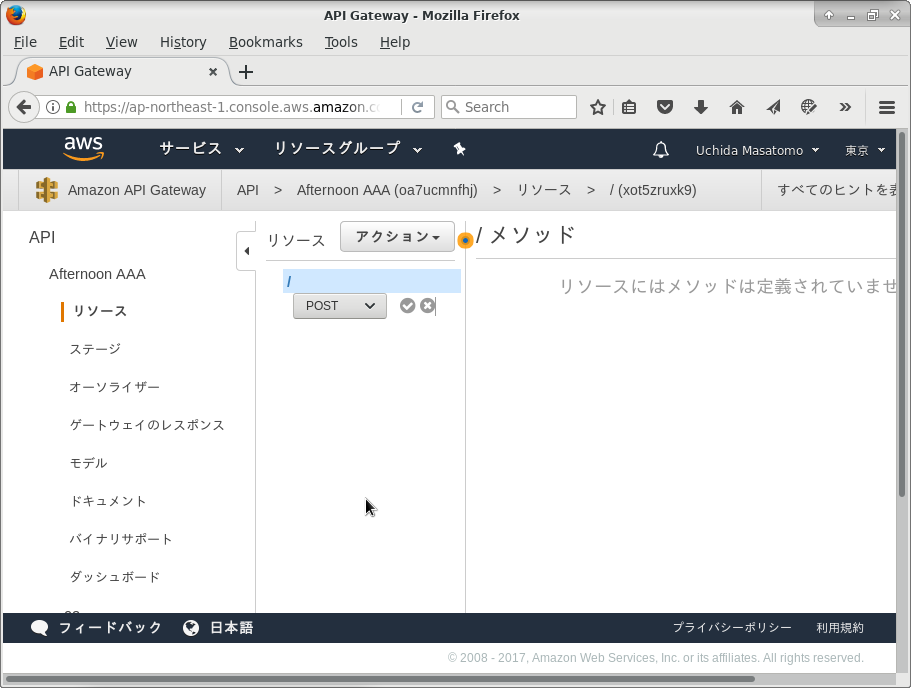
Task: Click the / (xot5zruxk9) breadcrumb
Action: coord(653,190)
